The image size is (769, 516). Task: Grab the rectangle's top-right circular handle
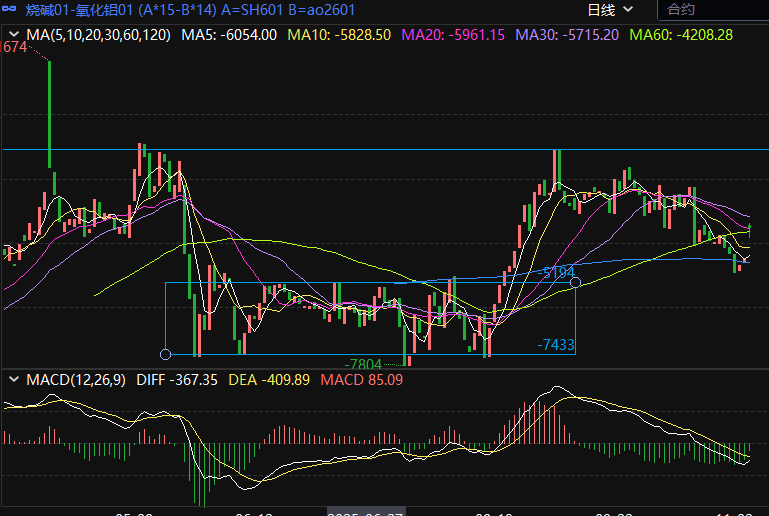(x=576, y=283)
